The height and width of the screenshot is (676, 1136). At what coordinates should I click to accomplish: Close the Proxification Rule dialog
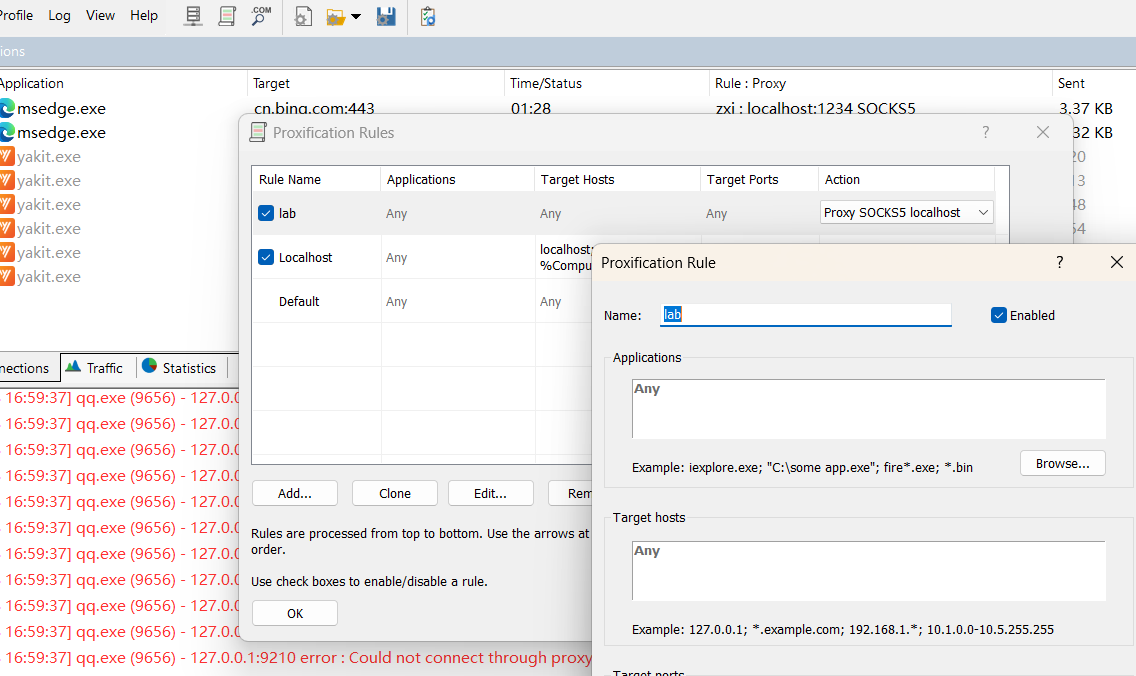[x=1116, y=262]
